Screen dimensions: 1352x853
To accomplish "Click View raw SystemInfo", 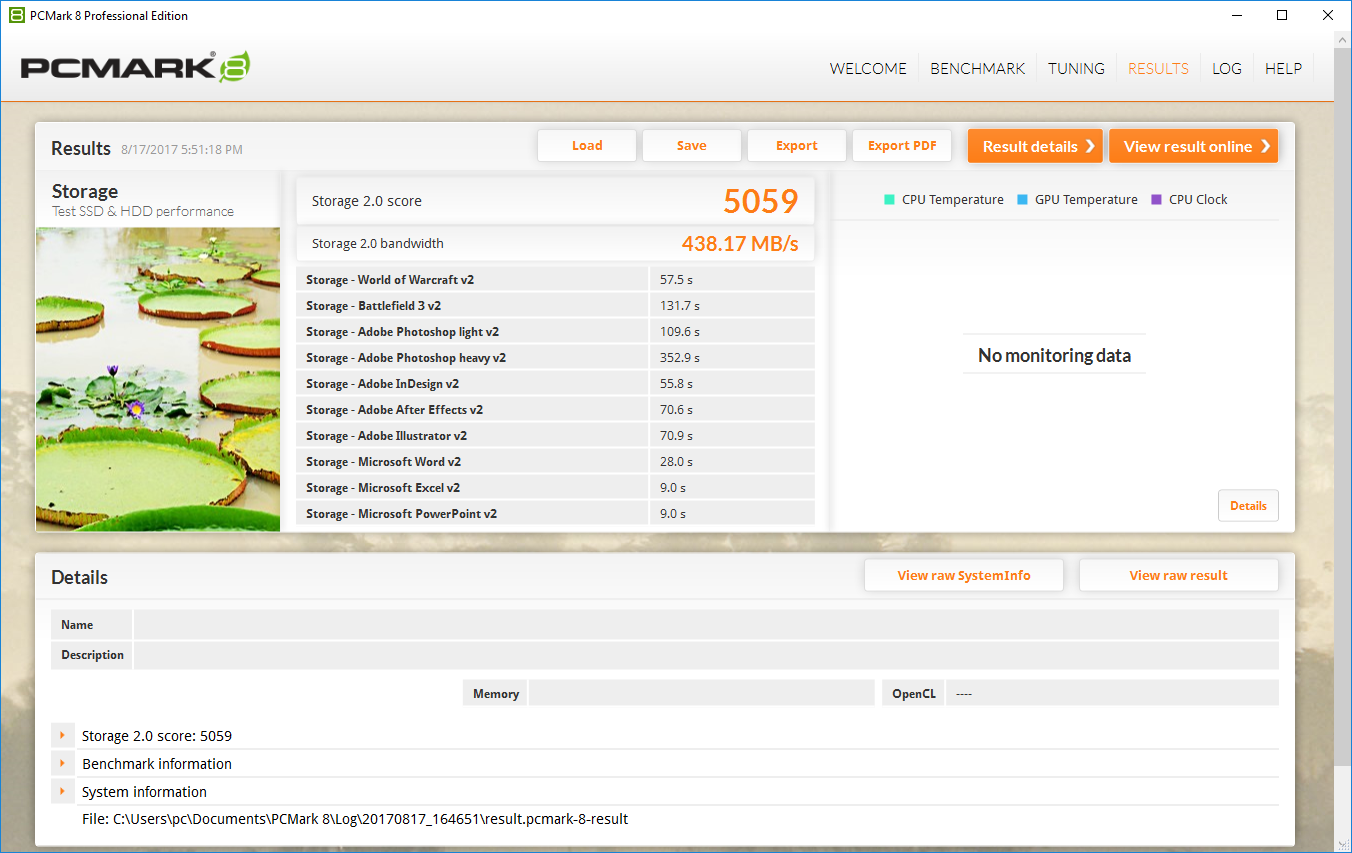I will point(964,575).
